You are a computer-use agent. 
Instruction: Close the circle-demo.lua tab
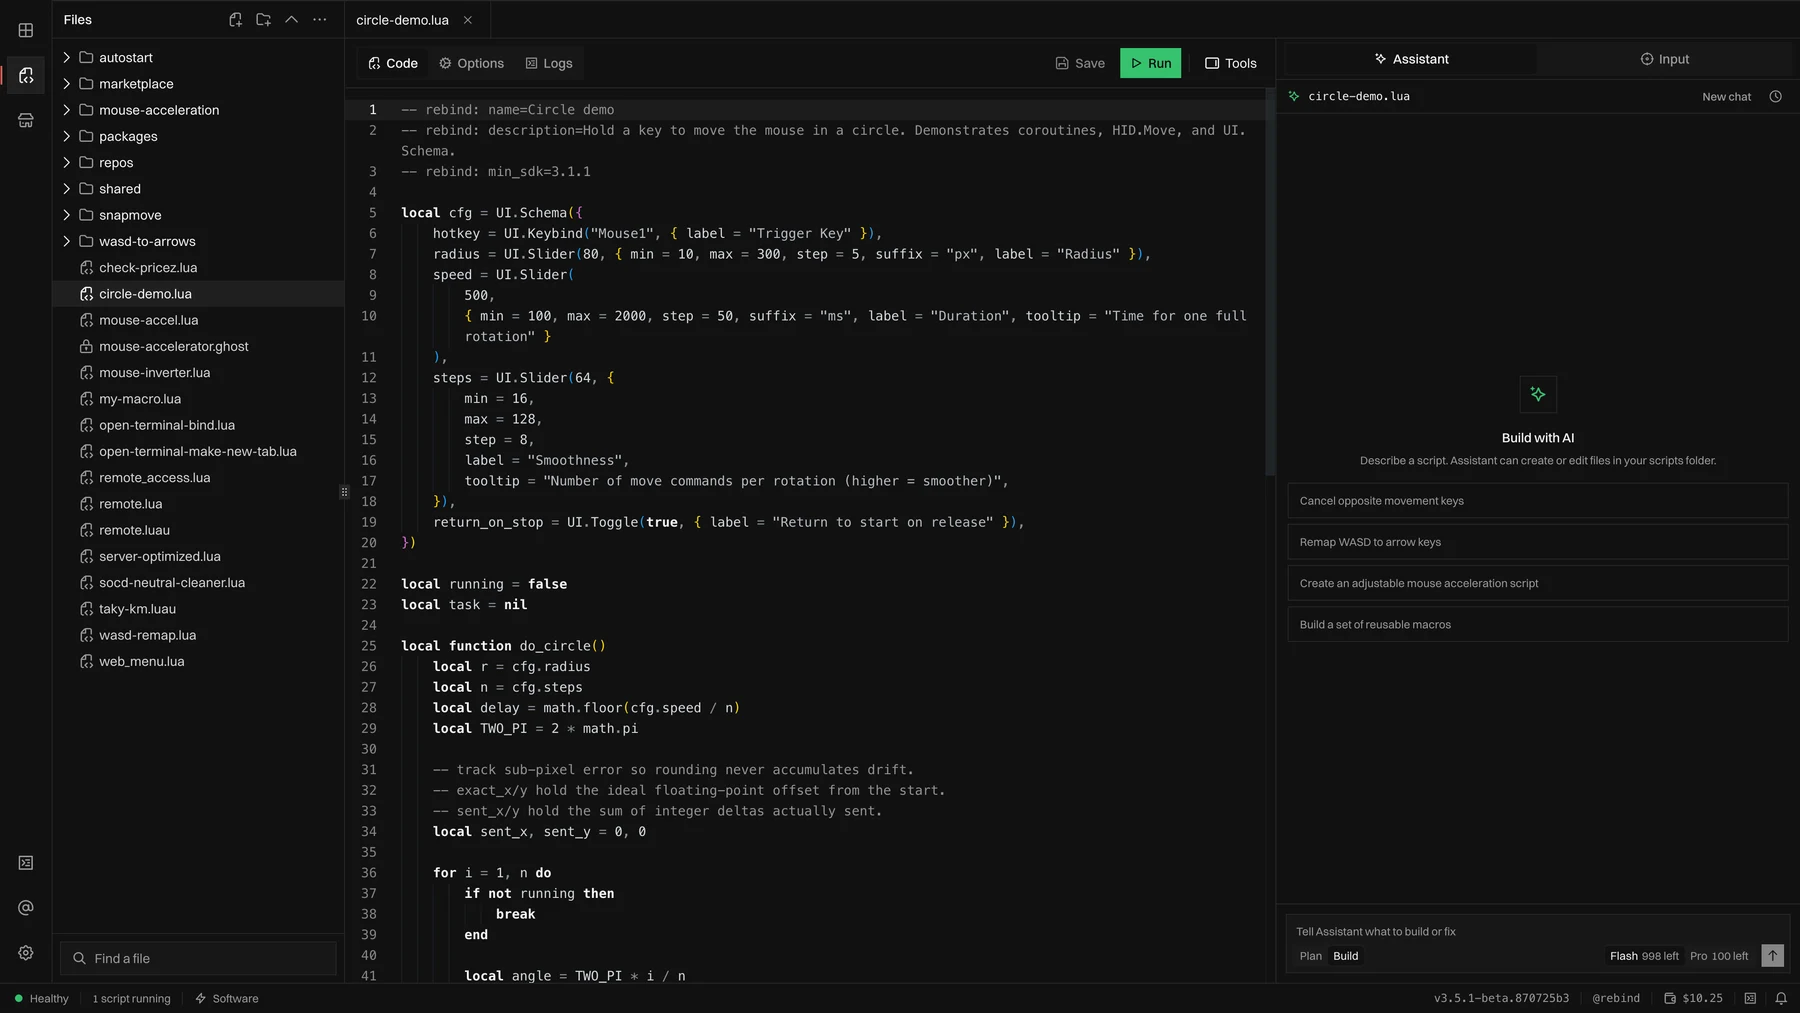[467, 20]
